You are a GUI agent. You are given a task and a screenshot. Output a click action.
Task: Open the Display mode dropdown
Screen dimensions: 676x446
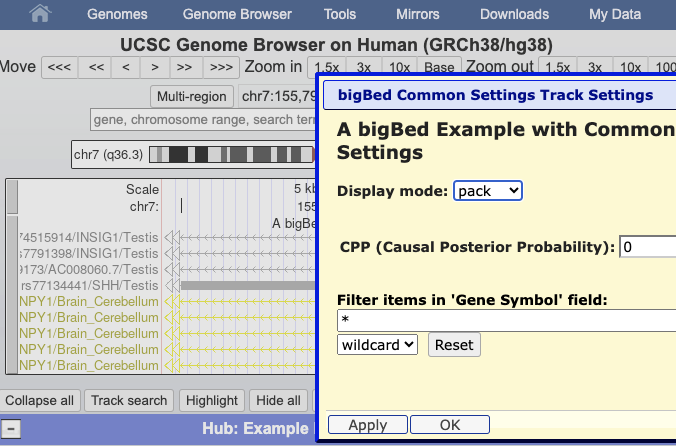487,190
